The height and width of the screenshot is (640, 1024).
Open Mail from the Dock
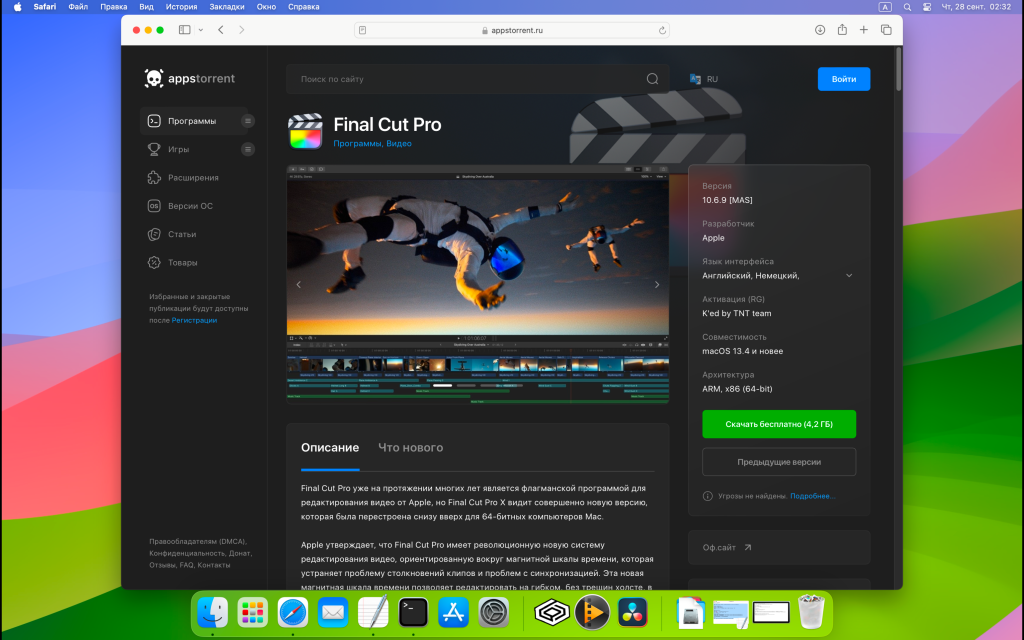click(x=333, y=613)
